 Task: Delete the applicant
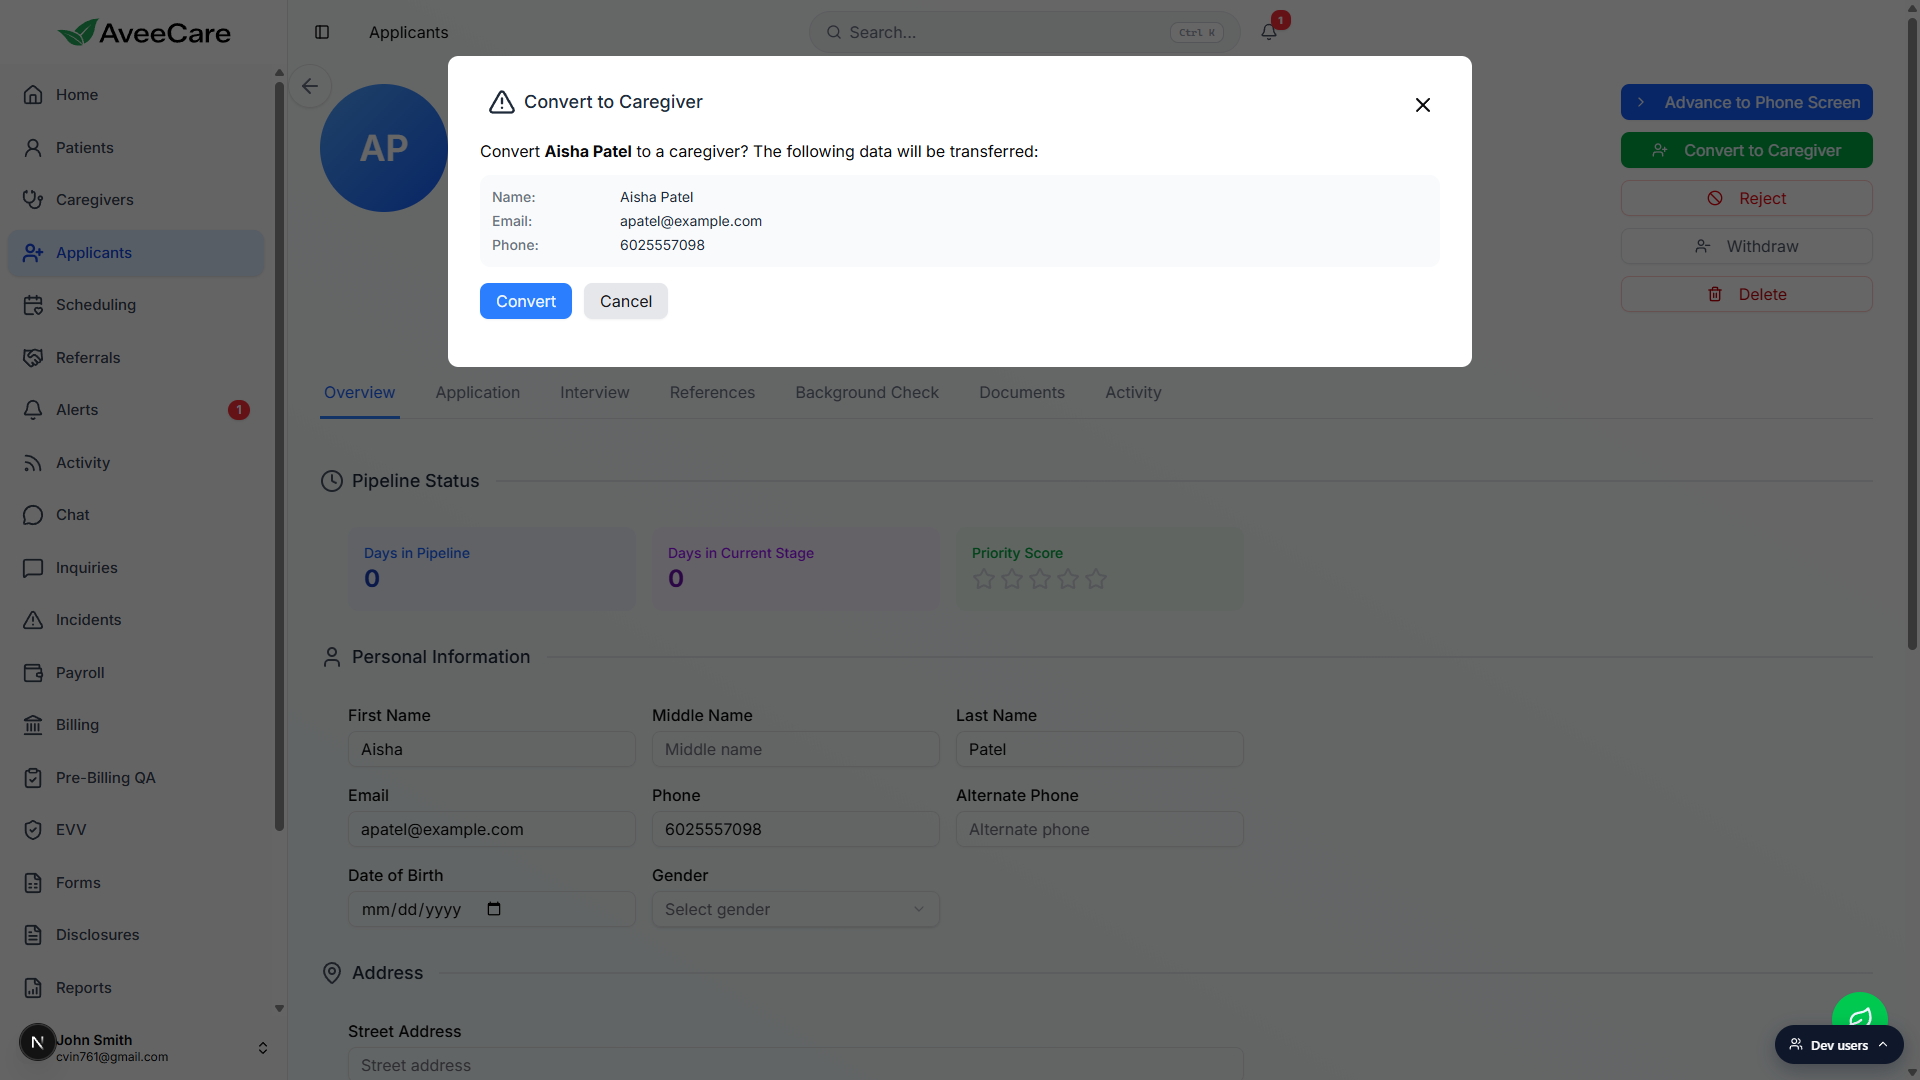pyautogui.click(x=1747, y=294)
